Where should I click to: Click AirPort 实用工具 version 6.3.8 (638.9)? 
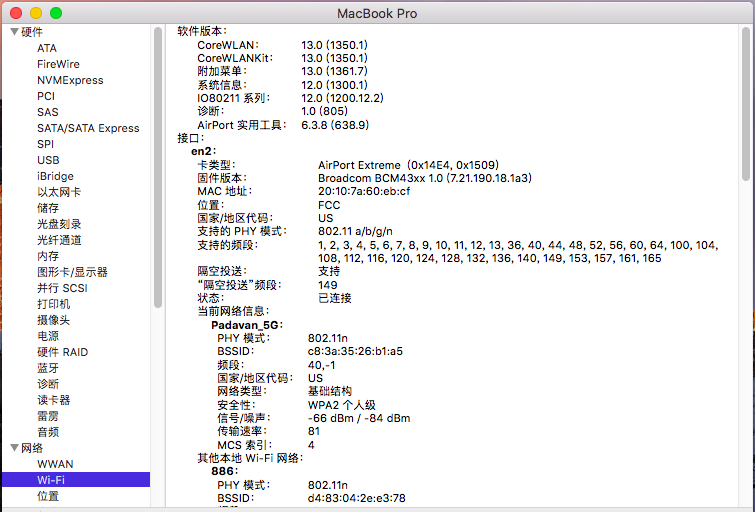pyautogui.click(x=335, y=125)
